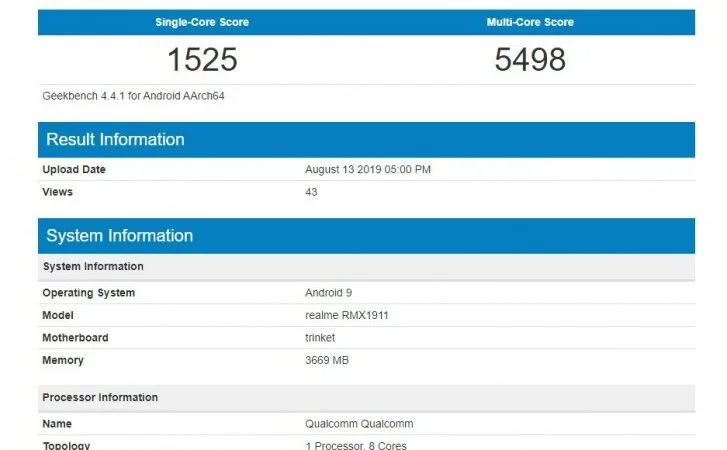Click the Memory label

[63, 360]
